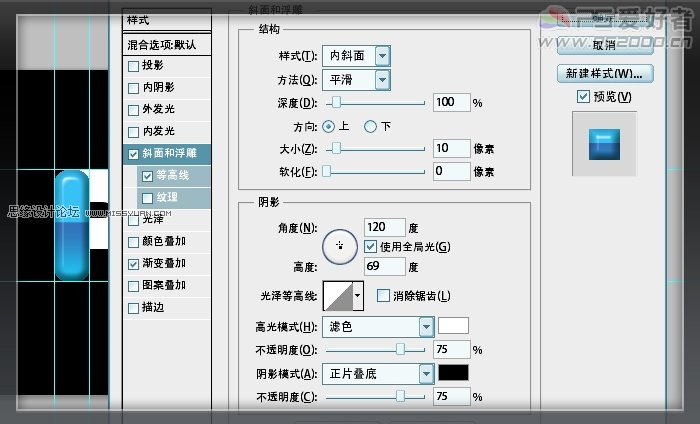700x424 pixels.
Task: Click the blue style preview thumbnail
Action: (x=604, y=144)
